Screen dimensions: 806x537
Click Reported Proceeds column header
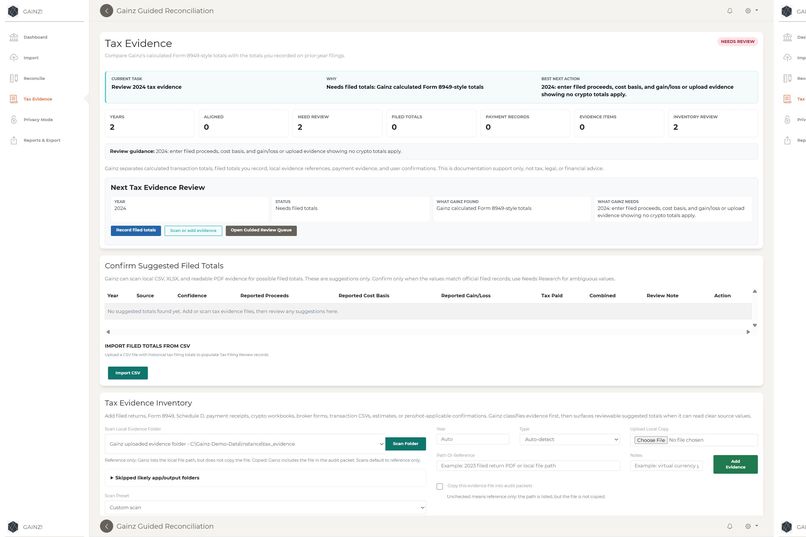click(x=264, y=295)
